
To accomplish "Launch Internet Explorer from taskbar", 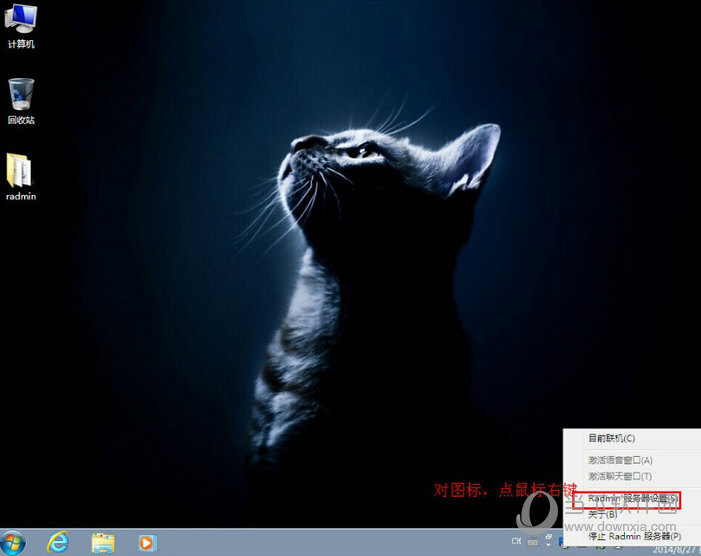I will click(x=58, y=543).
